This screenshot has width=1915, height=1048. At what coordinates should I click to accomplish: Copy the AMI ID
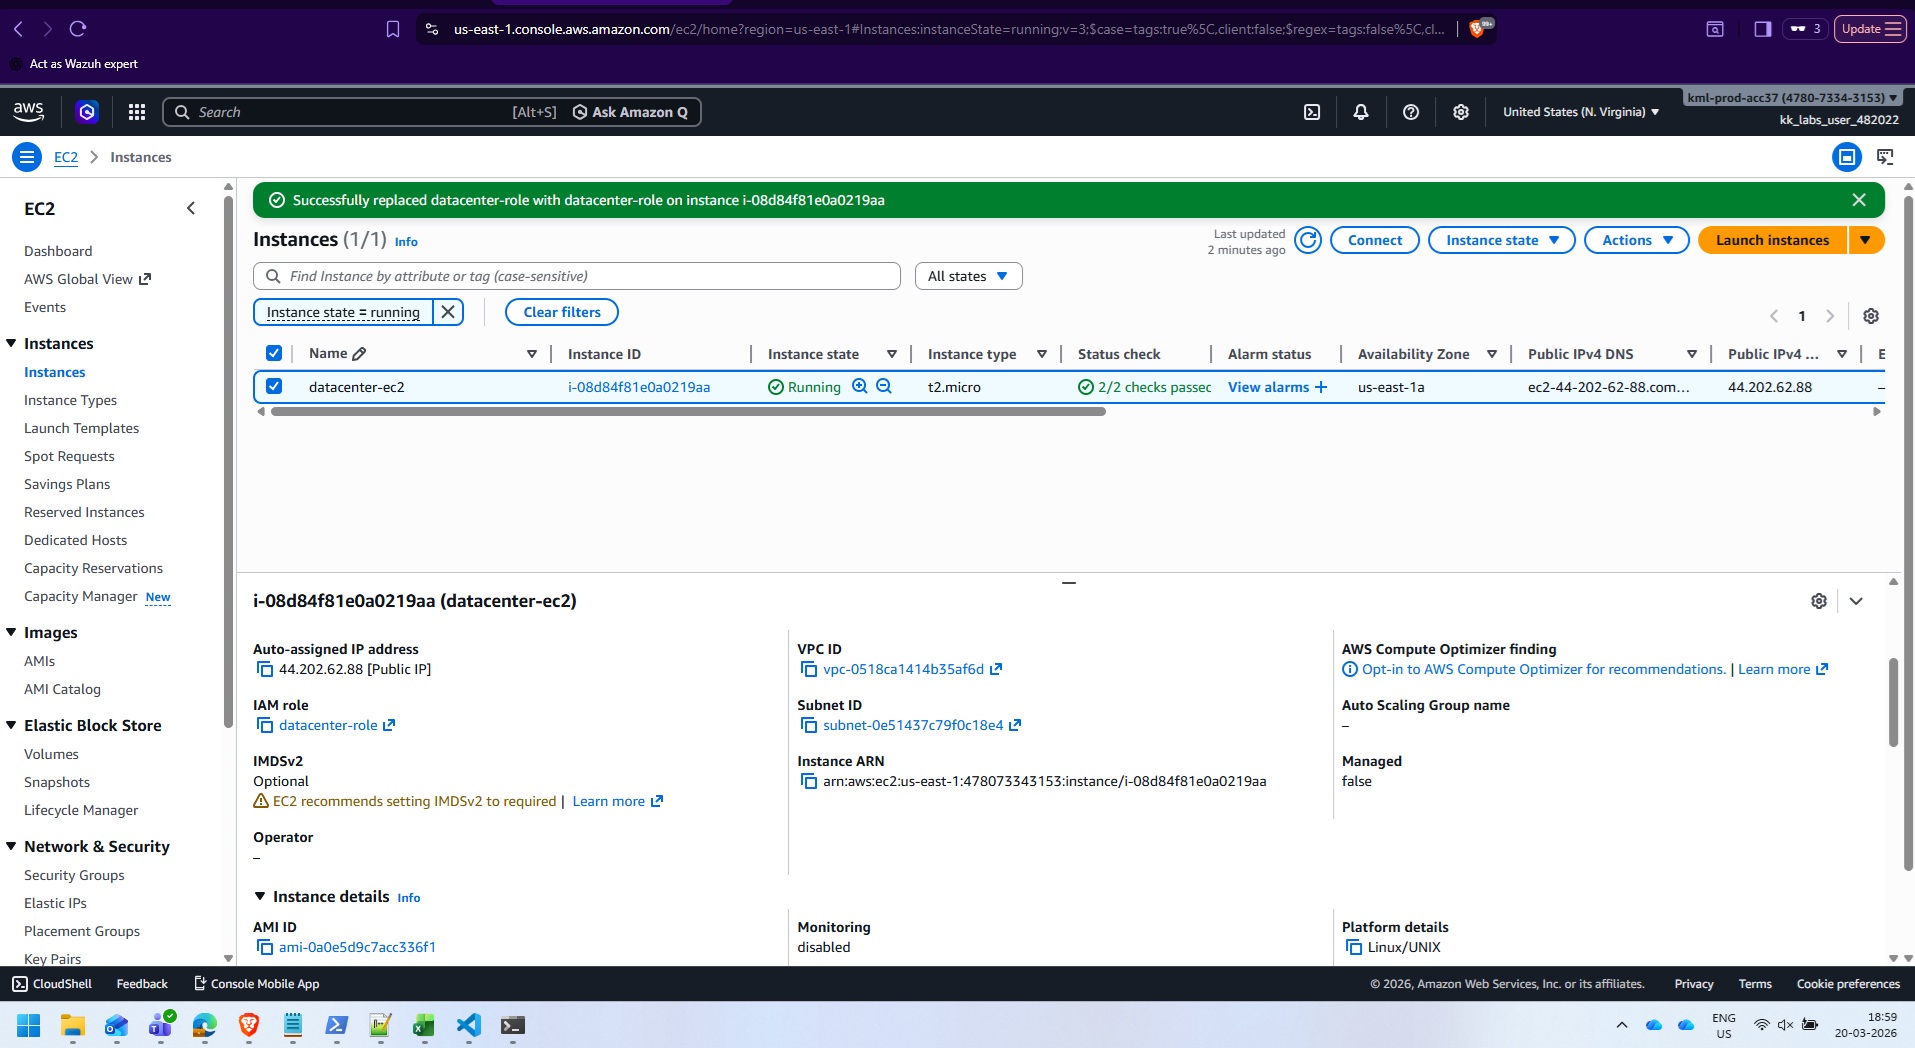pos(265,948)
